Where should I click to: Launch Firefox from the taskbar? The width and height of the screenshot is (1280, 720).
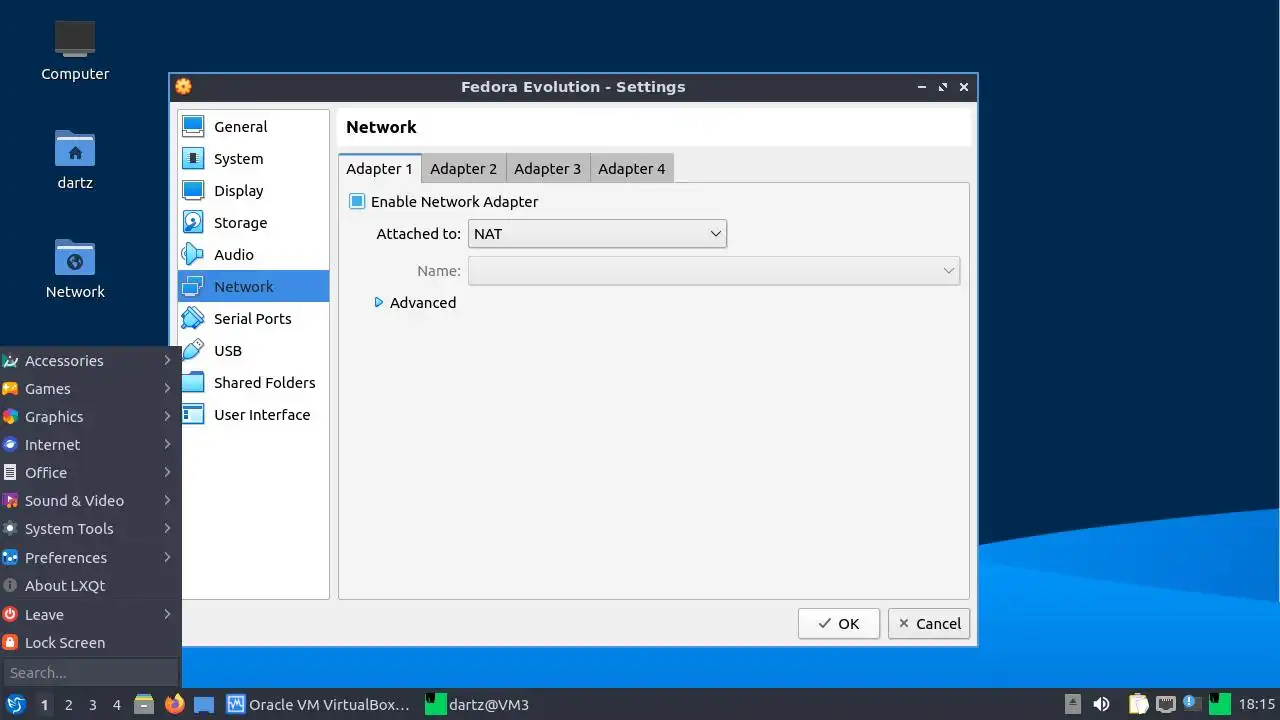click(175, 705)
